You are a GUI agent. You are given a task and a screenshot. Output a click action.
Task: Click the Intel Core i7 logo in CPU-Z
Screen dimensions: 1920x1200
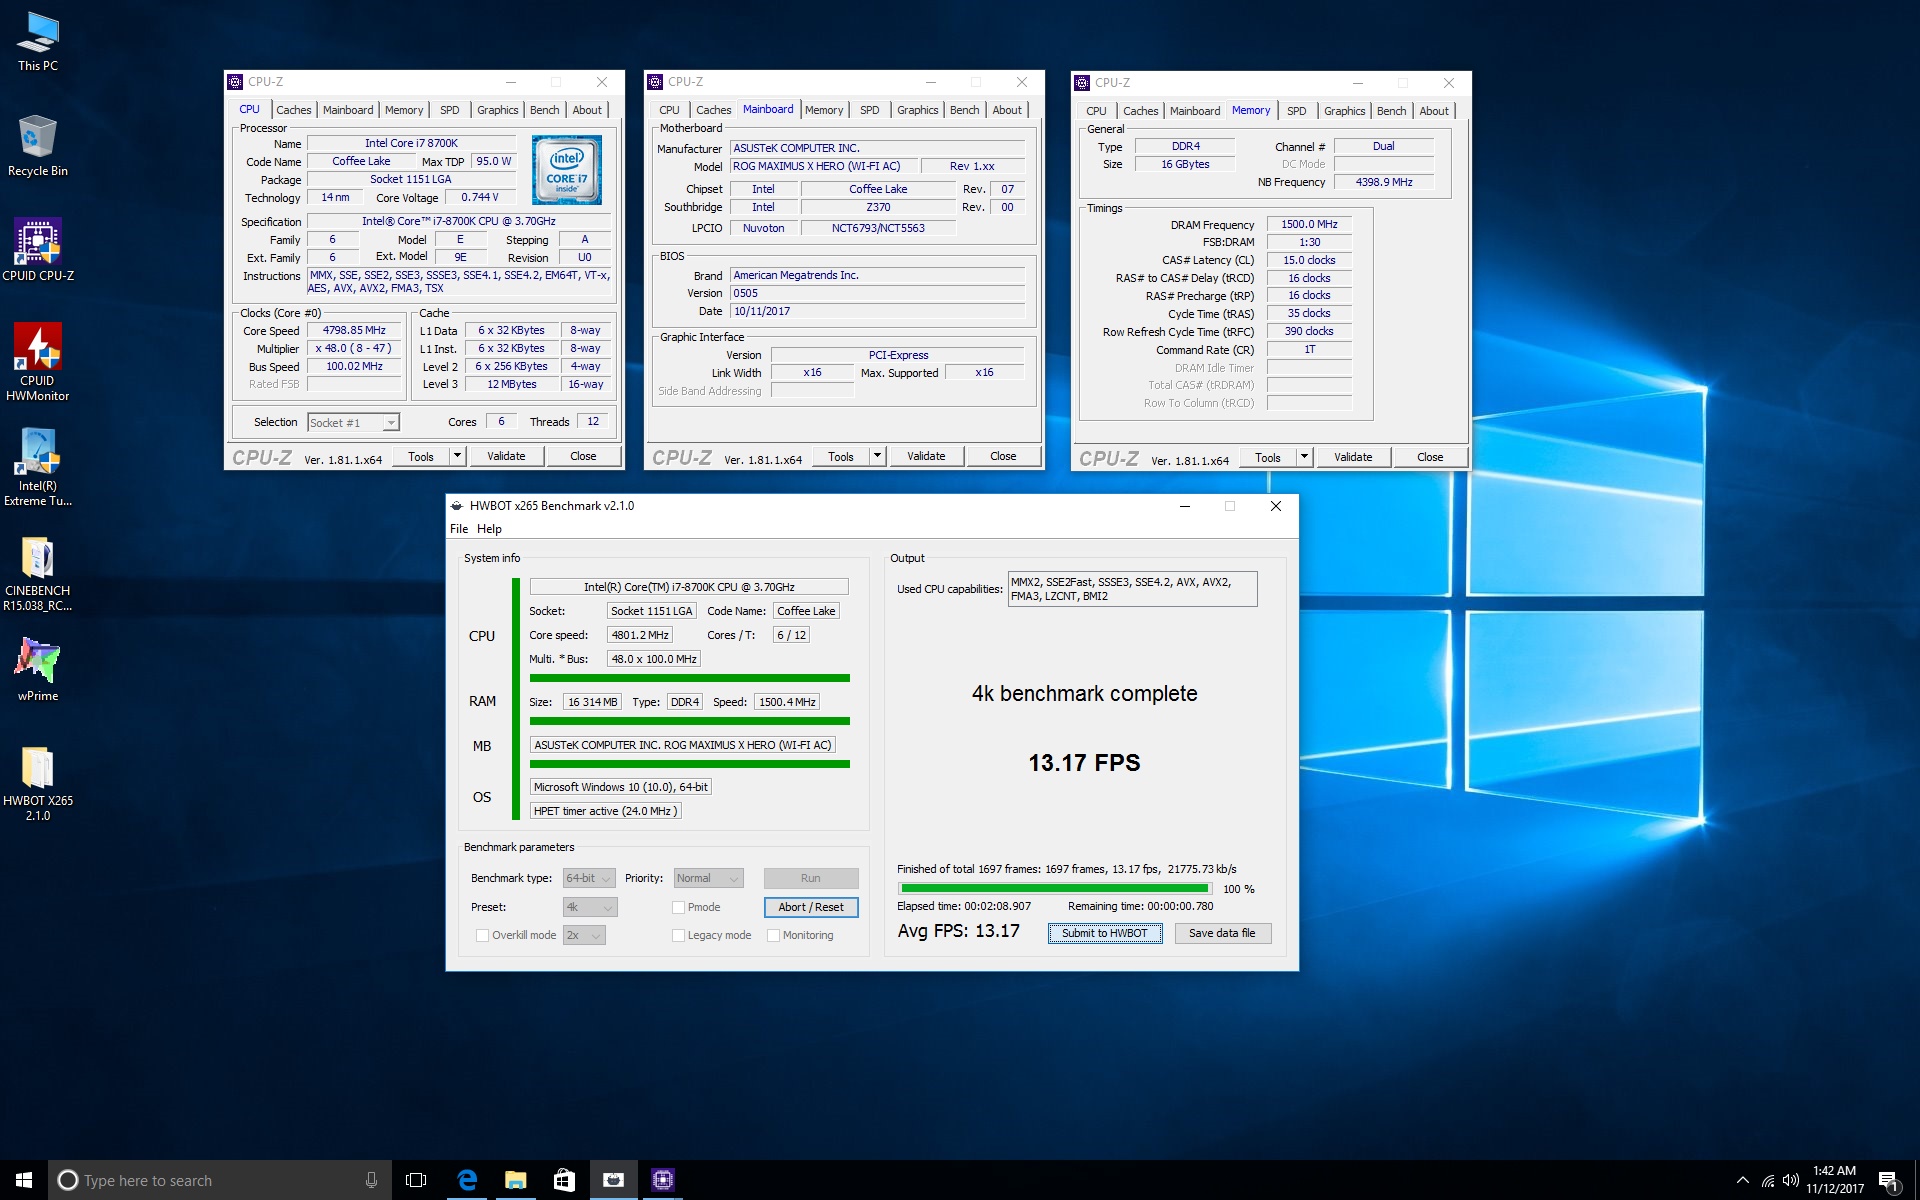(567, 170)
